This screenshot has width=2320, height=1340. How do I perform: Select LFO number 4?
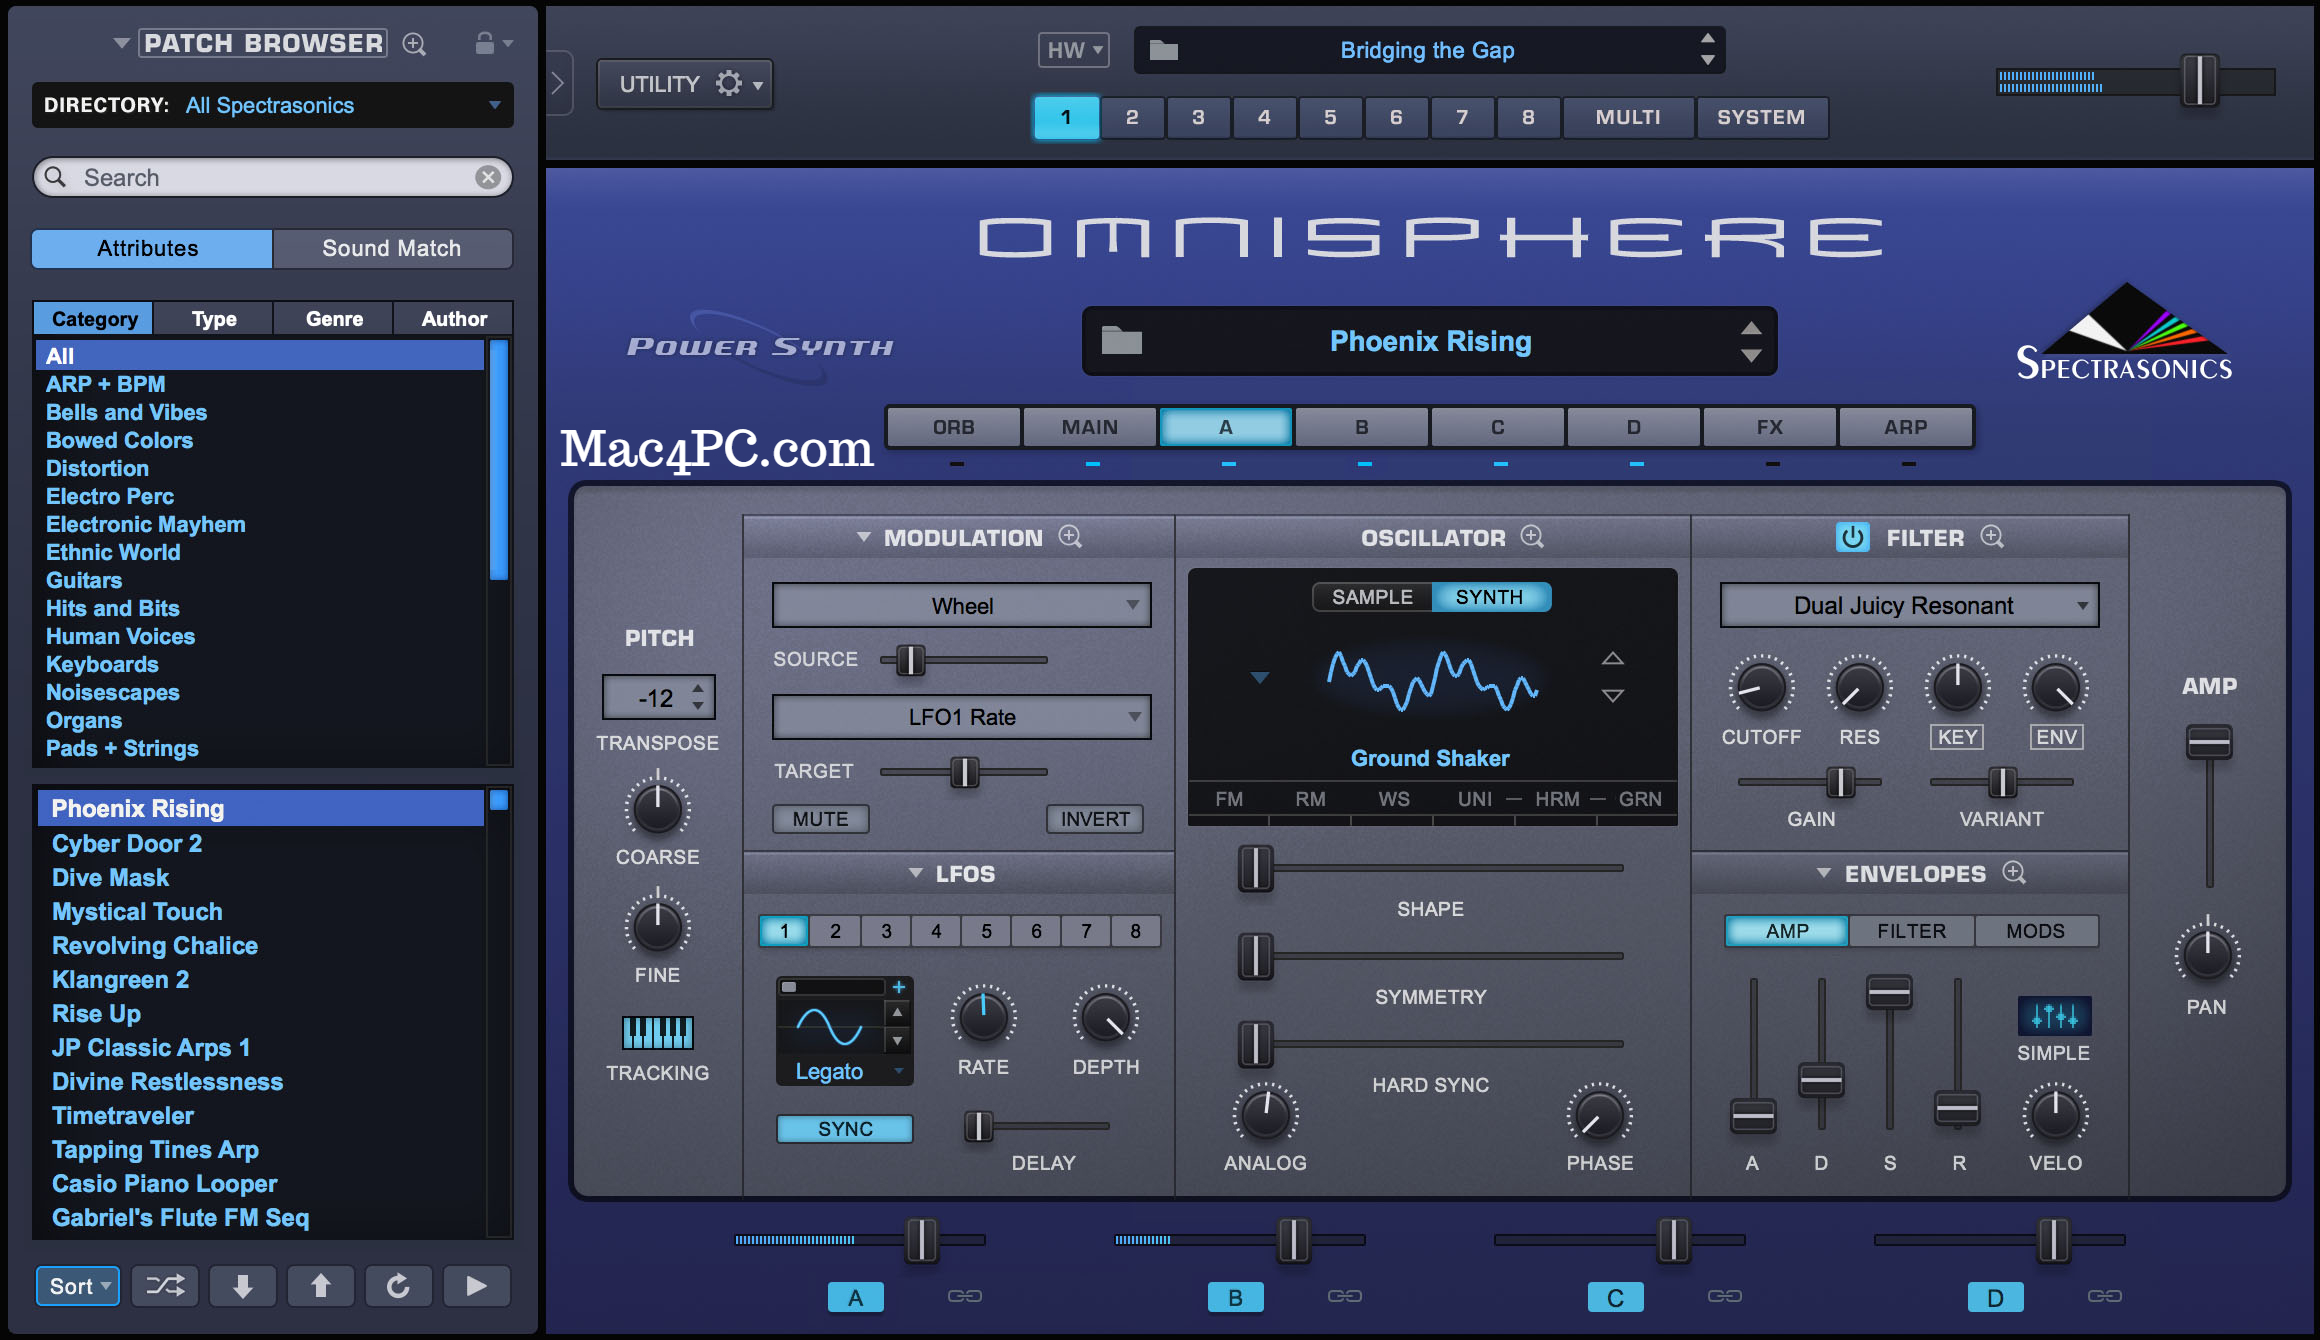936,931
